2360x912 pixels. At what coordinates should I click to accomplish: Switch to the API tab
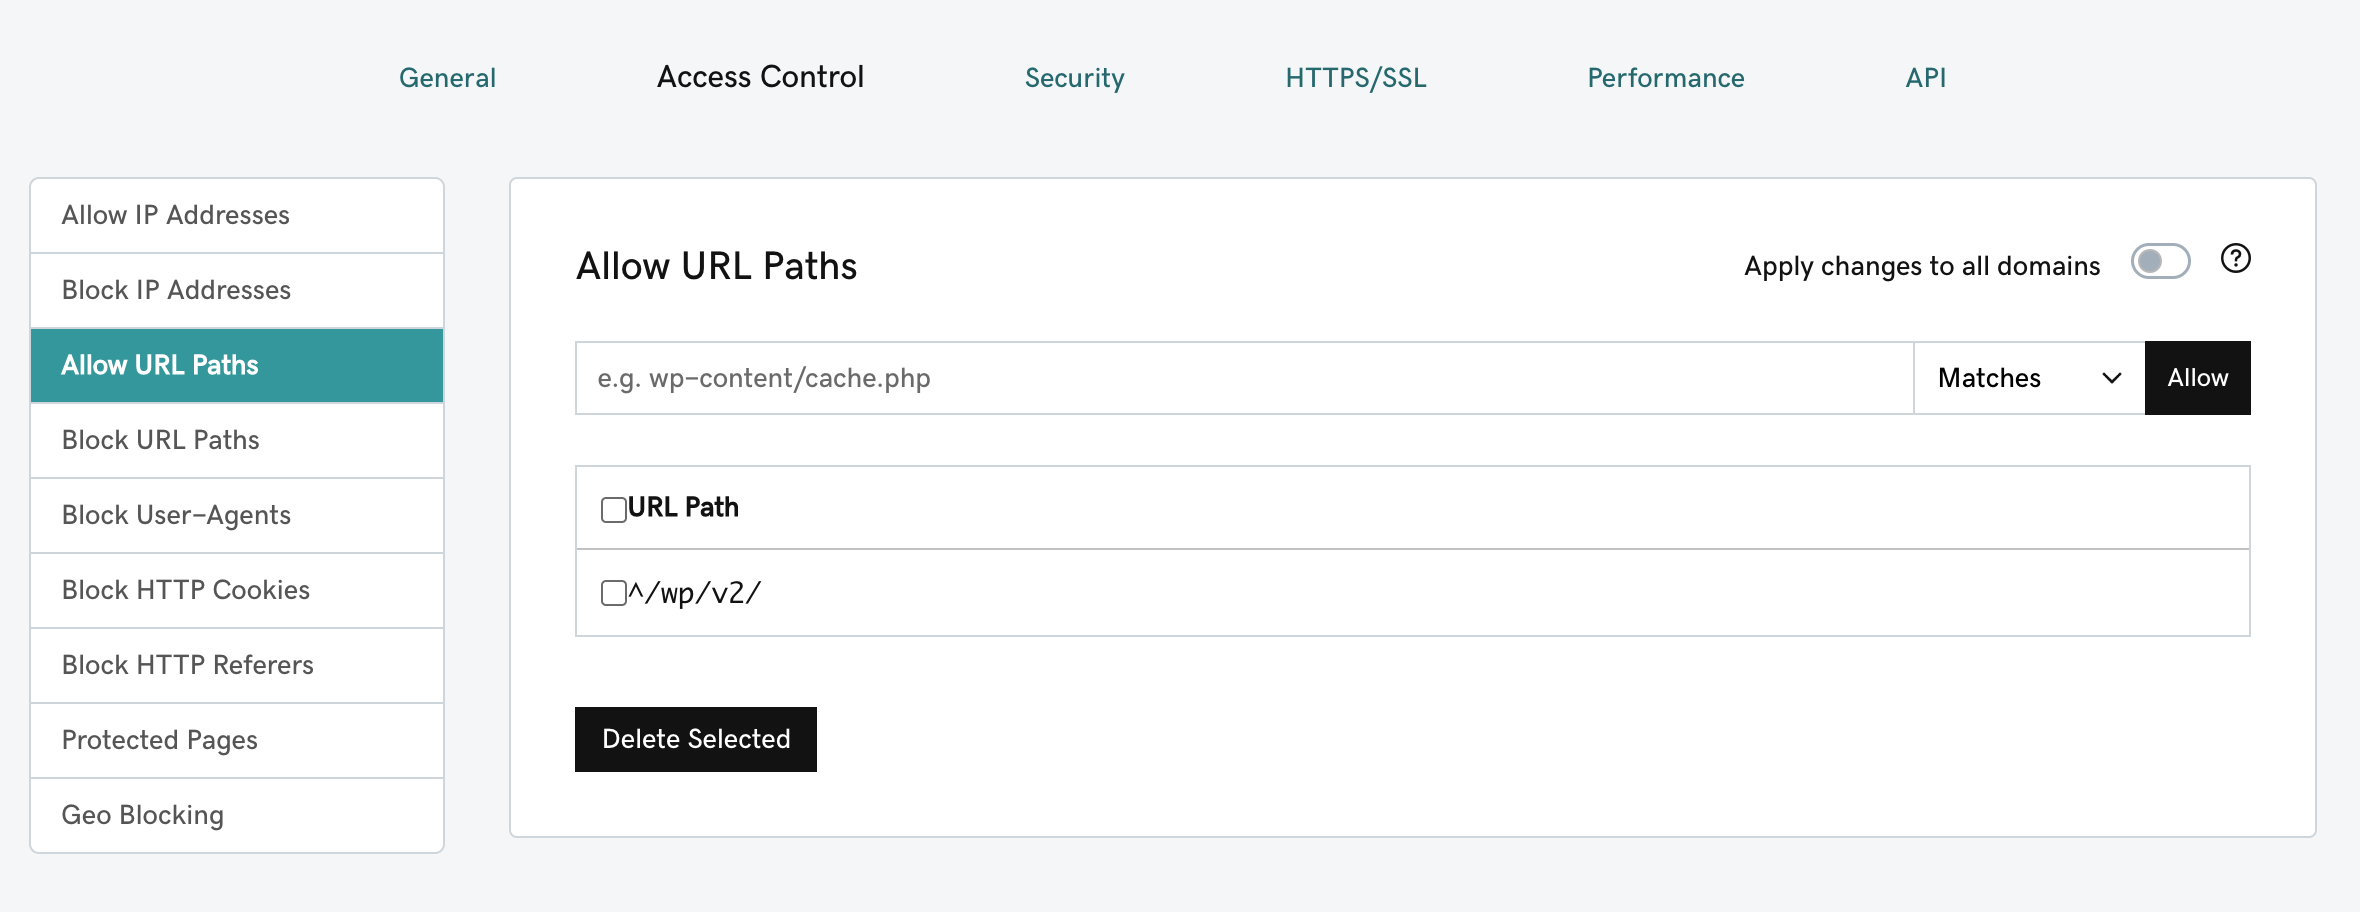[1925, 78]
